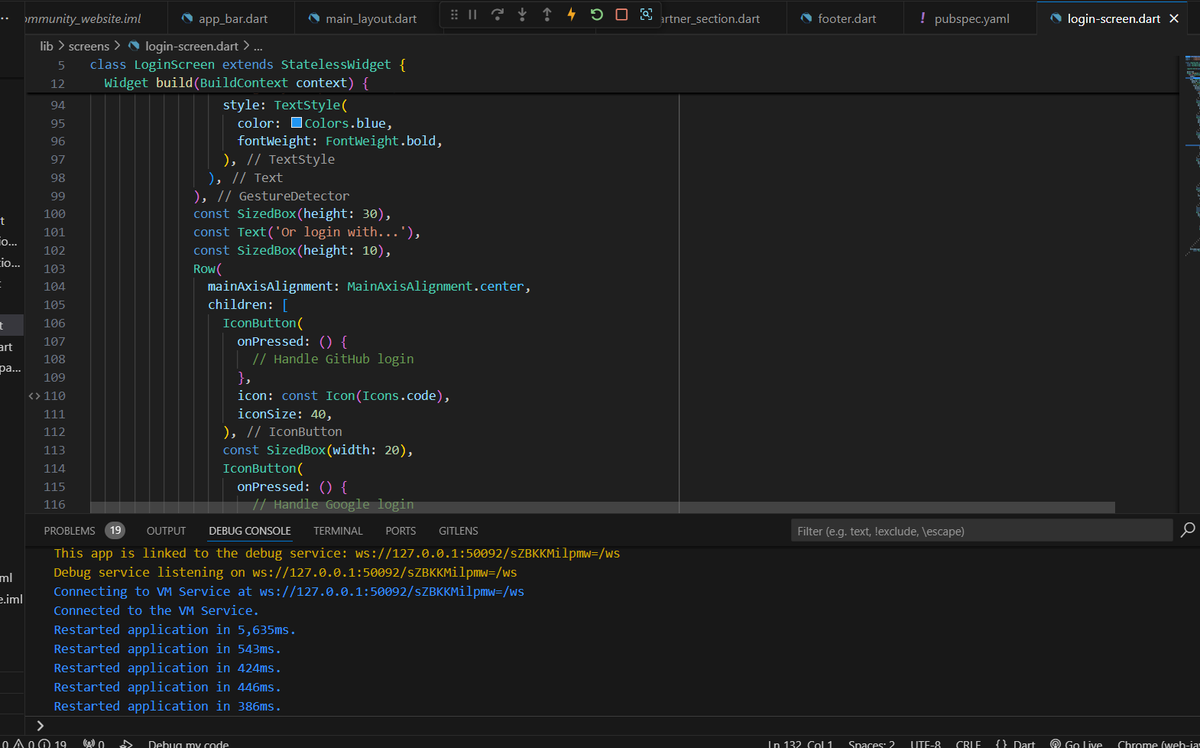The height and width of the screenshot is (748, 1200).
Task: Expand the lib breadcrumb
Action: pyautogui.click(x=47, y=46)
